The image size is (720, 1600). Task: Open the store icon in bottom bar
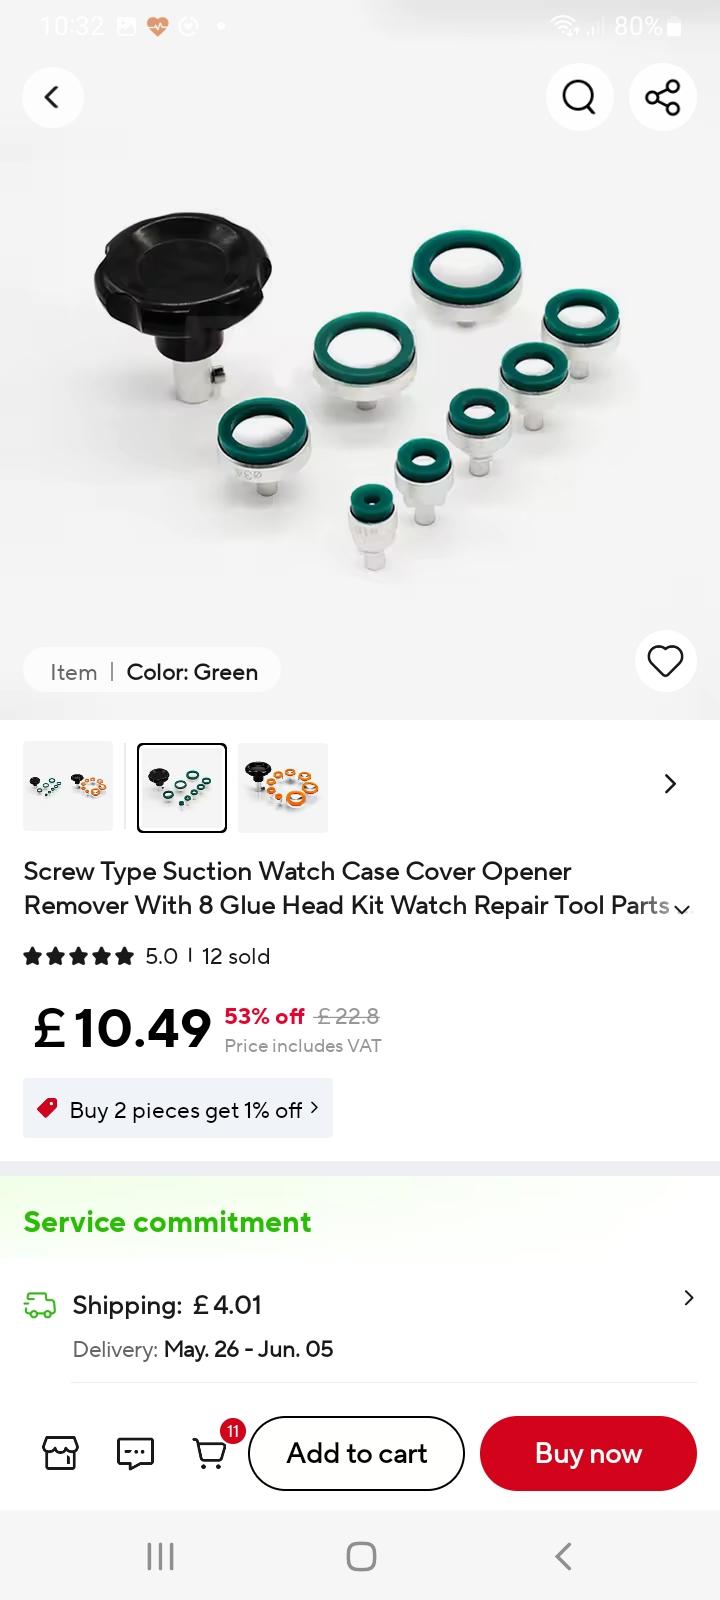click(x=60, y=1453)
